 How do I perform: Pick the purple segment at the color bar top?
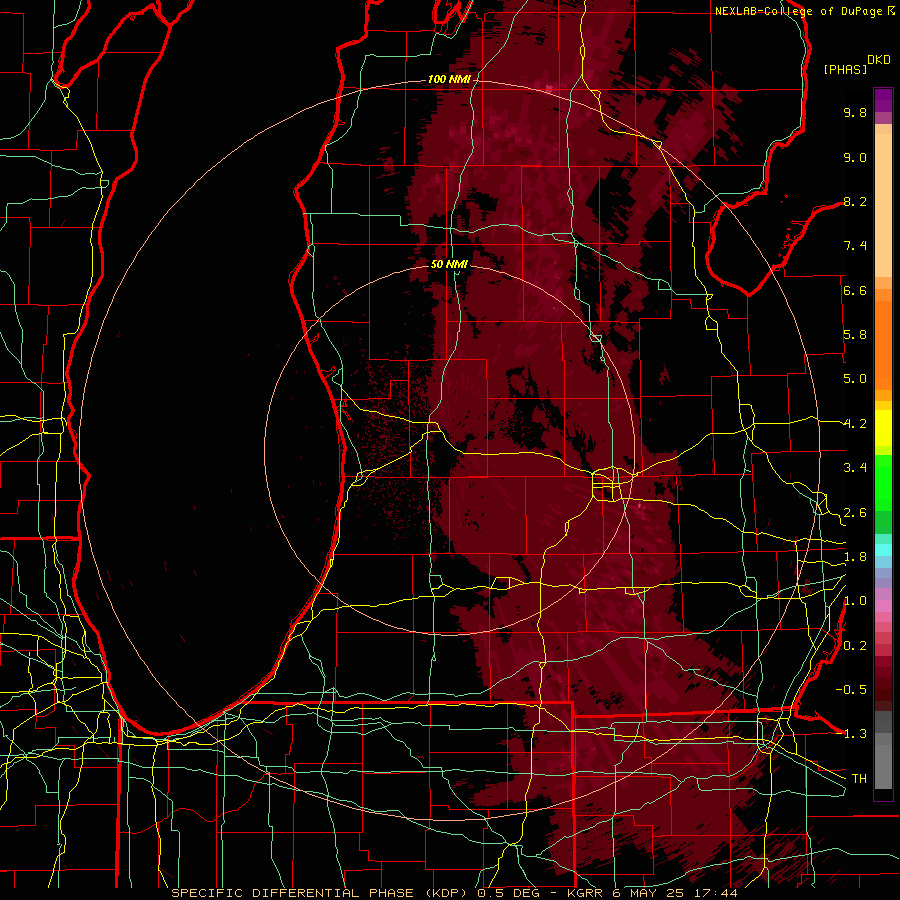[883, 100]
